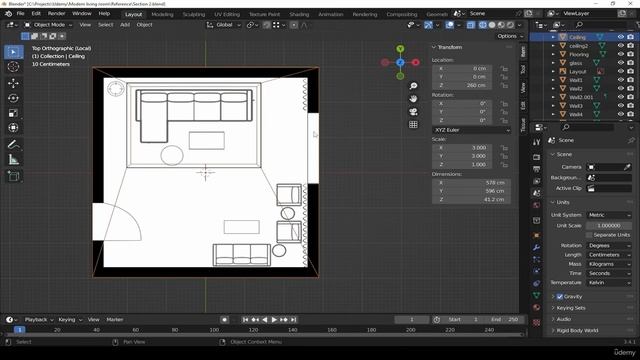Open the Output properties tab icon
Image resolution: width=640 pixels, height=360 pixels.
[536, 169]
